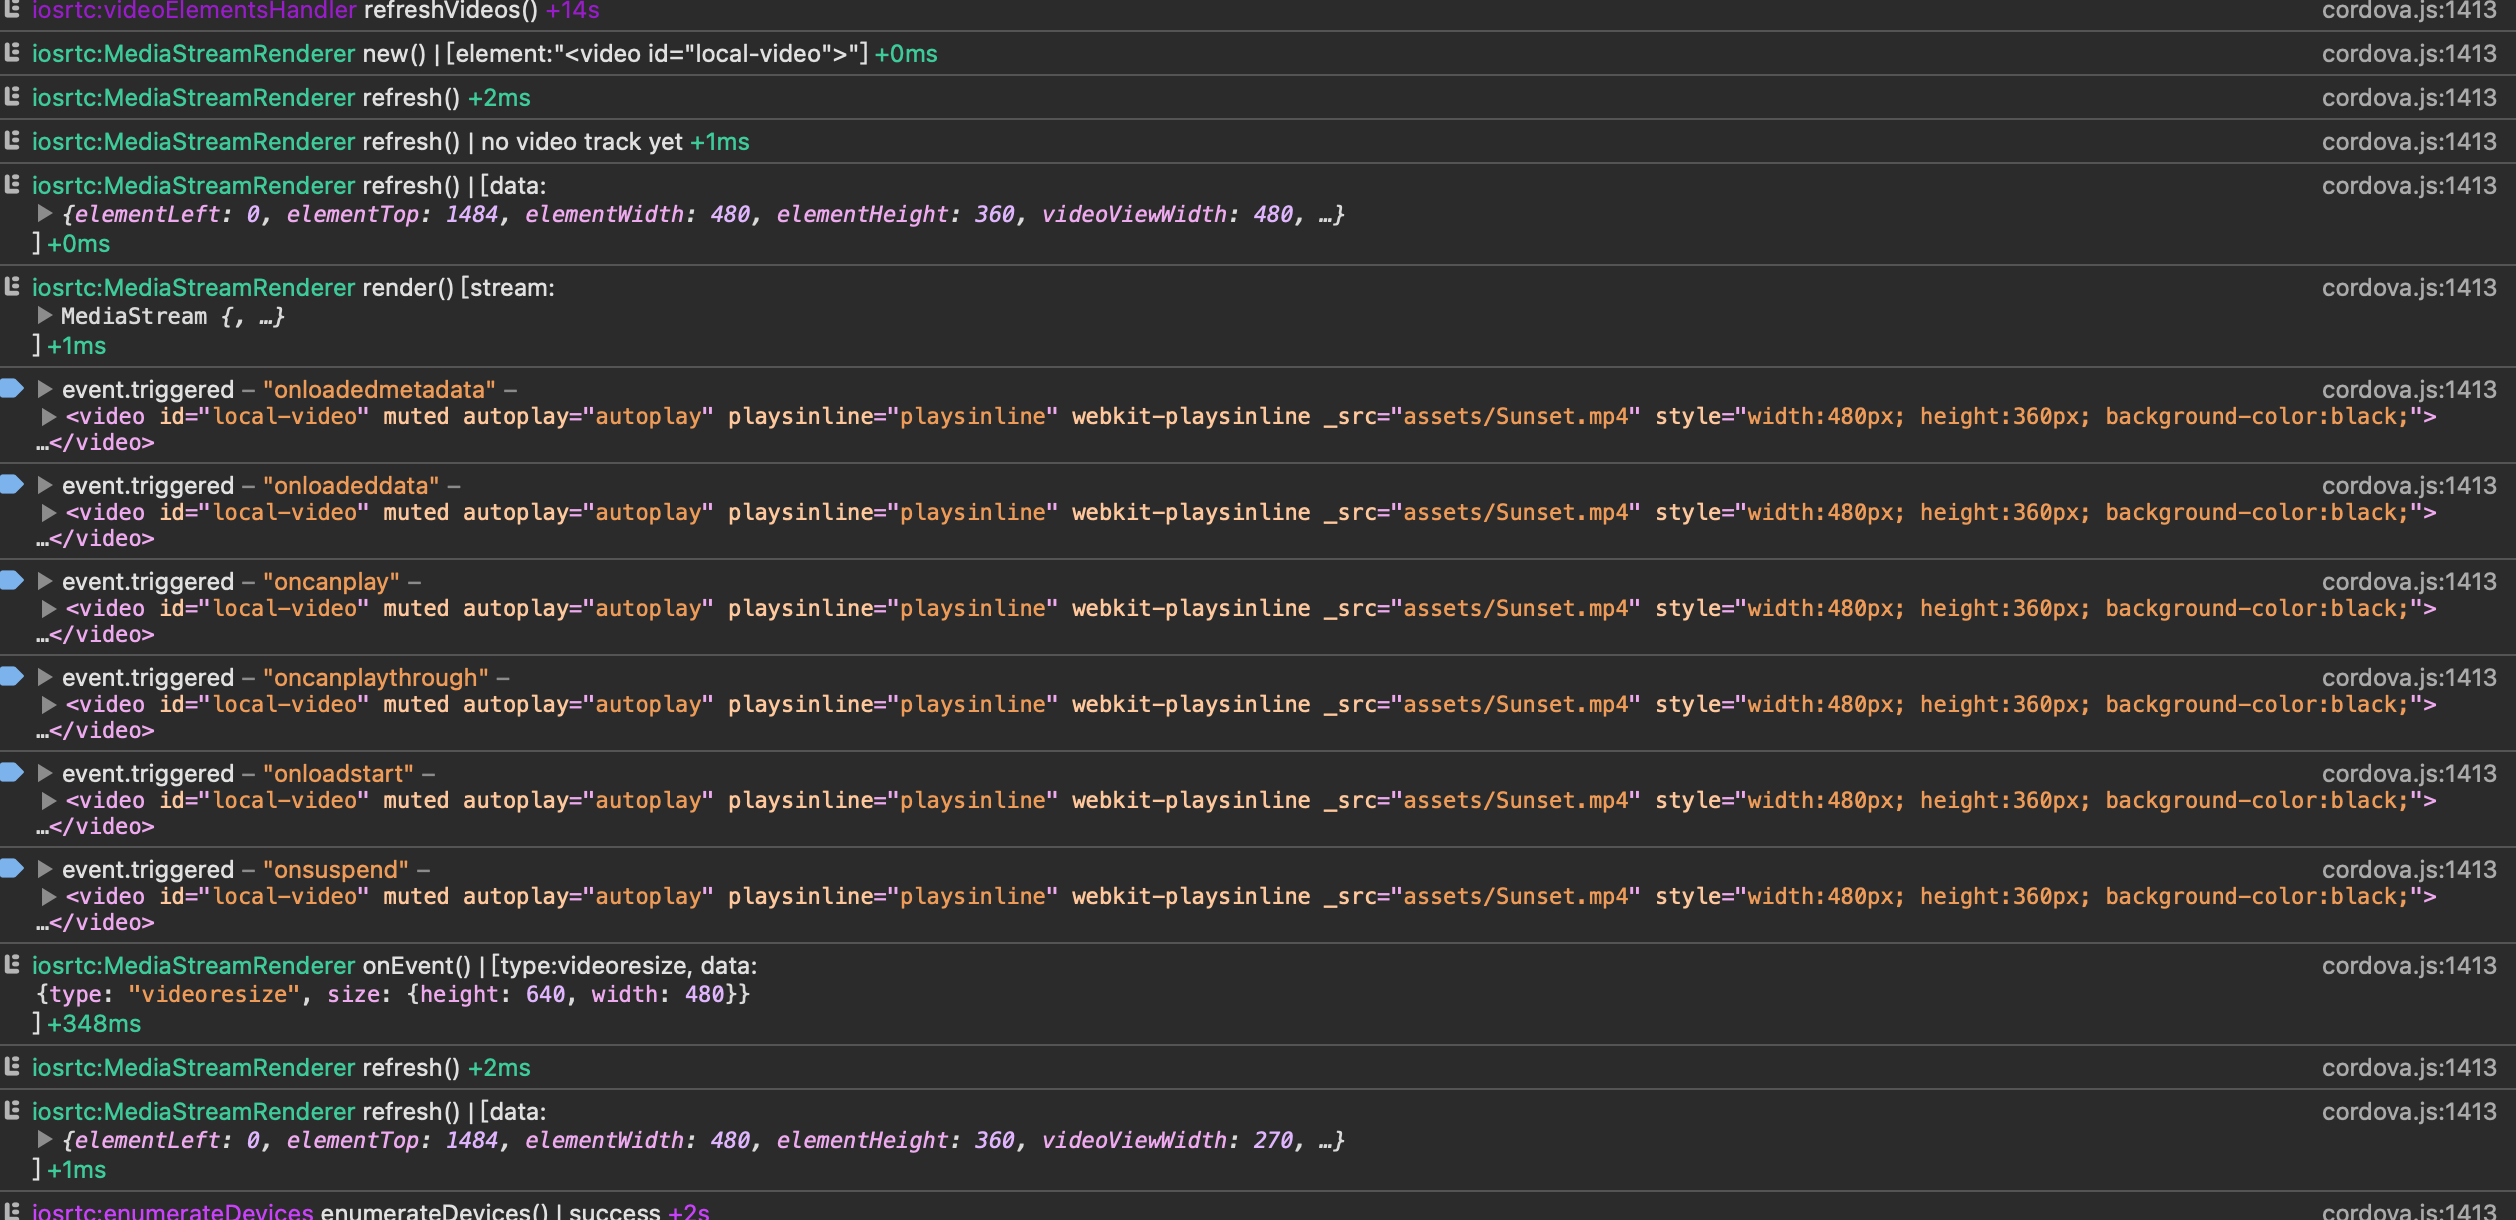
Task: Expand the onloadstart event.triggered message
Action: [x=44, y=772]
